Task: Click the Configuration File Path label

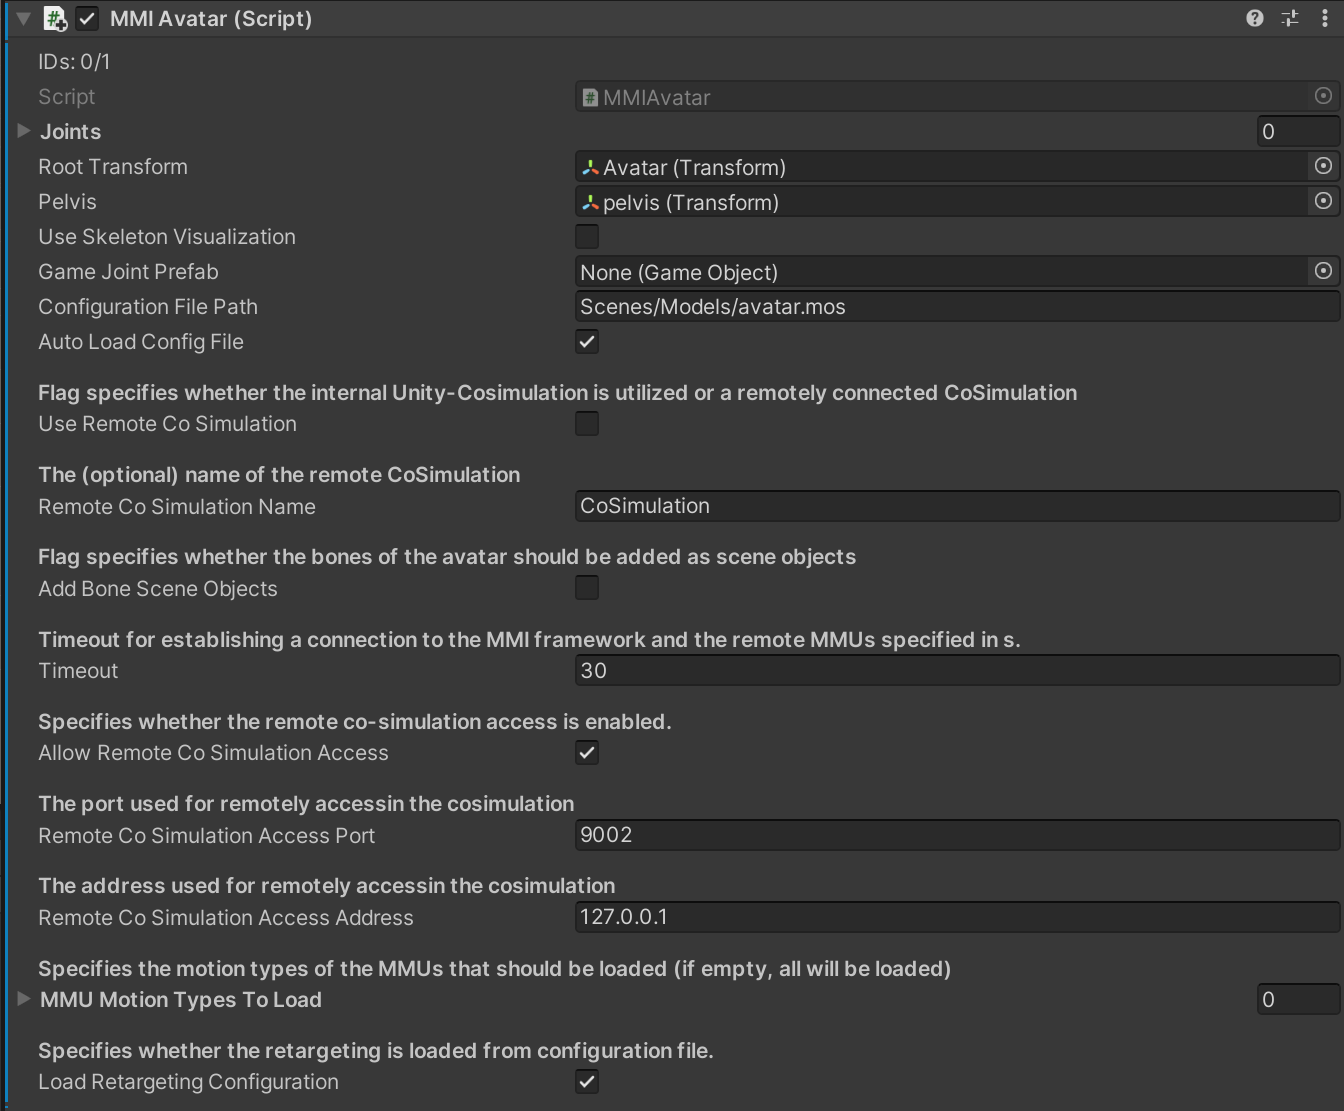Action: click(x=148, y=306)
